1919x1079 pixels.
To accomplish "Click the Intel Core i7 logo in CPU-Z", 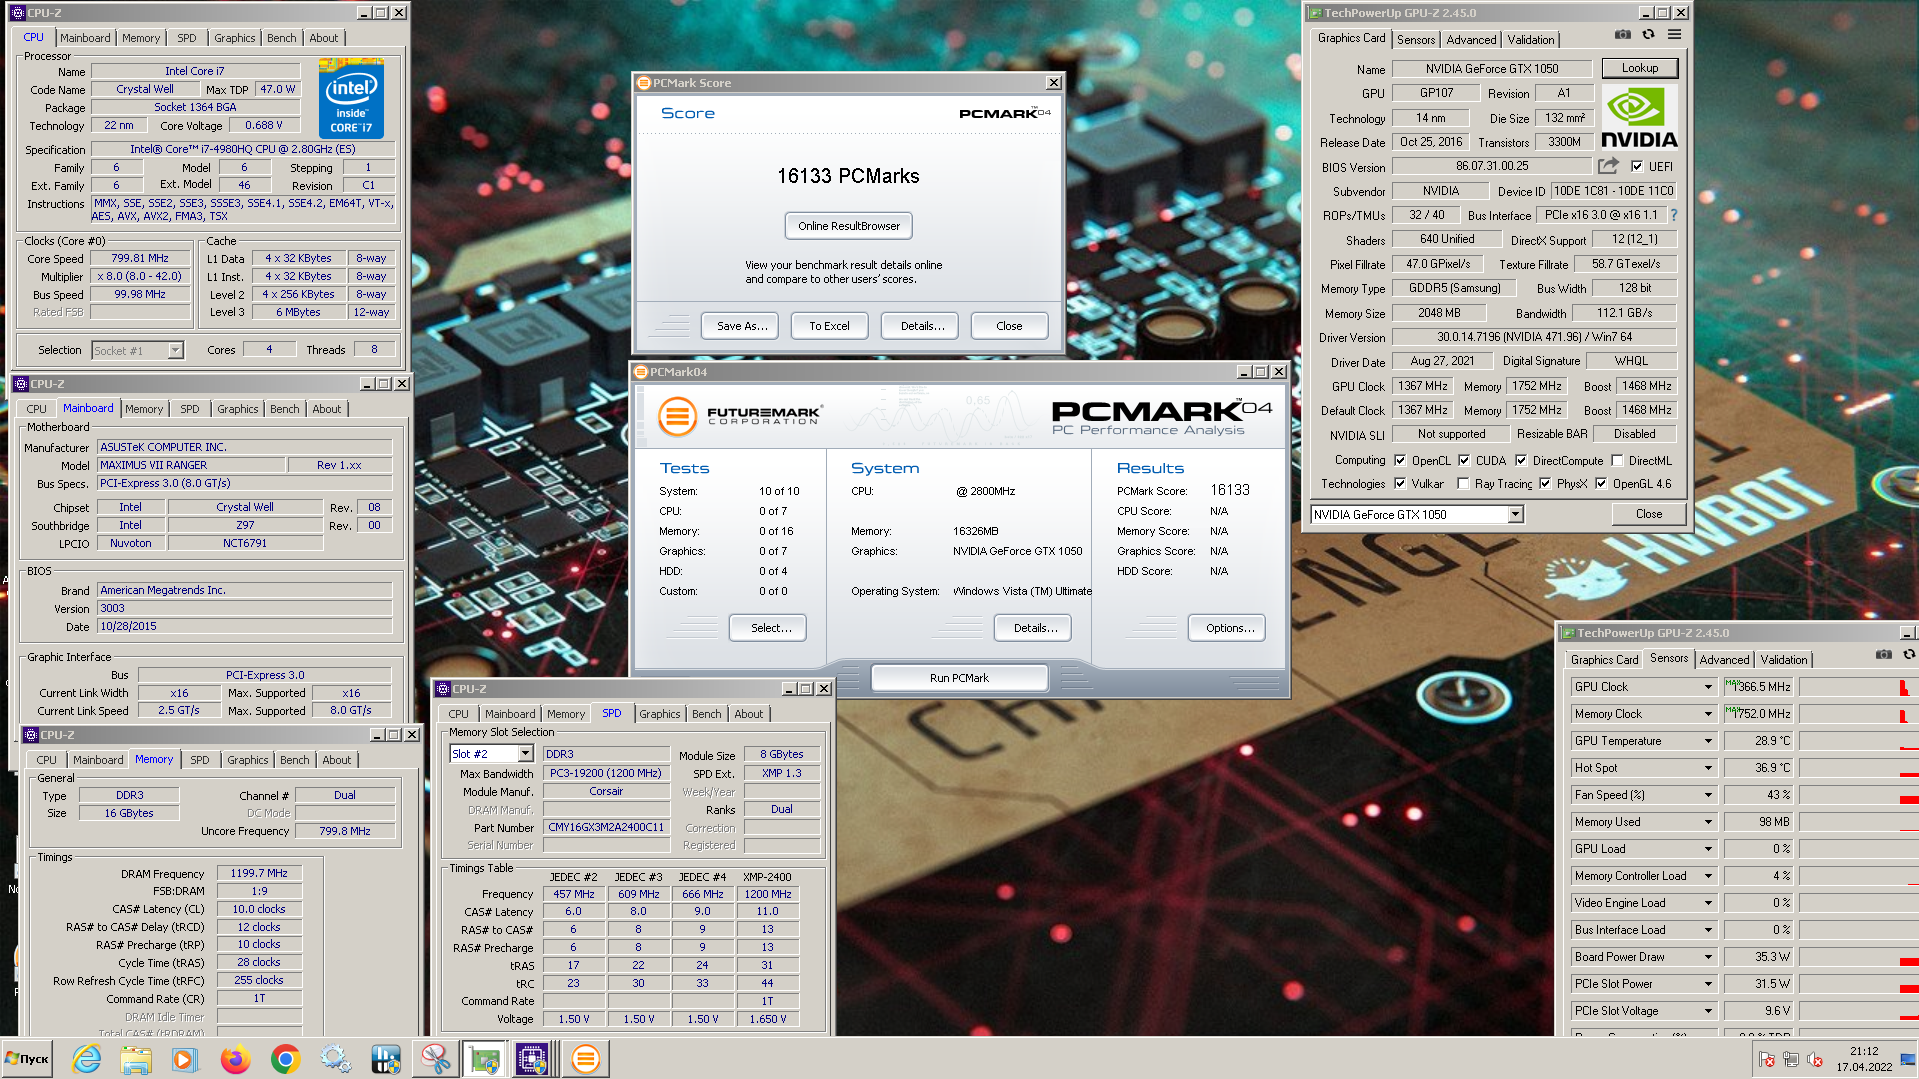I will [x=351, y=98].
